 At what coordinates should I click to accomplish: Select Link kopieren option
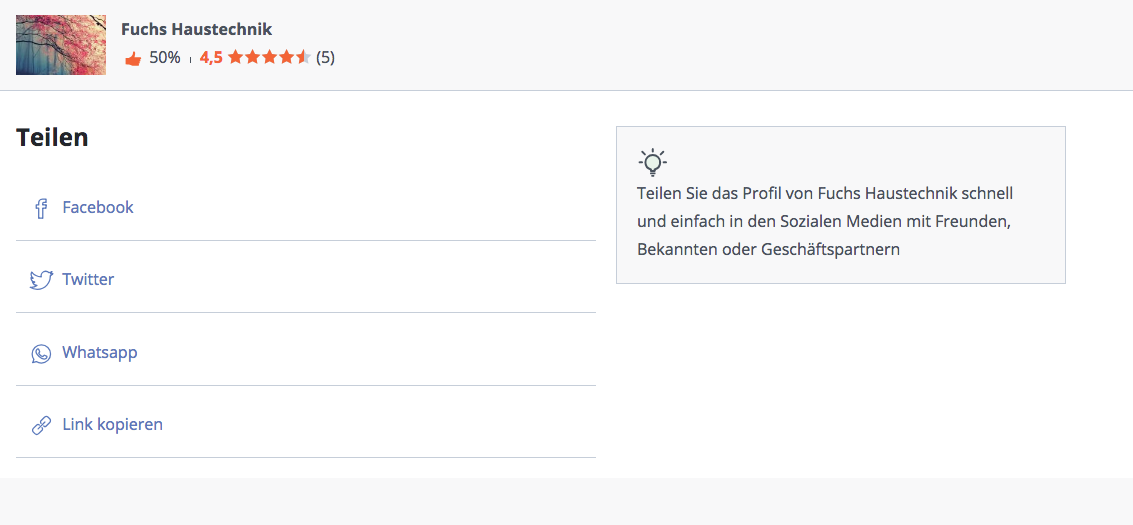tap(112, 425)
